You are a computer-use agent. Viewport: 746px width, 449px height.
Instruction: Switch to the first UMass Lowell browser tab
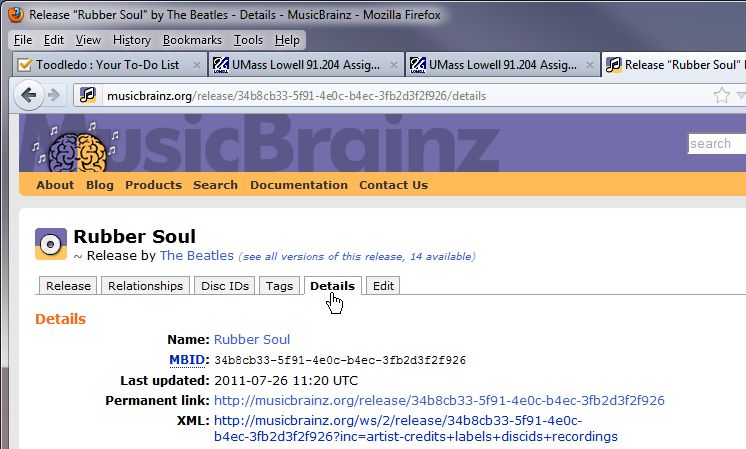(305, 65)
